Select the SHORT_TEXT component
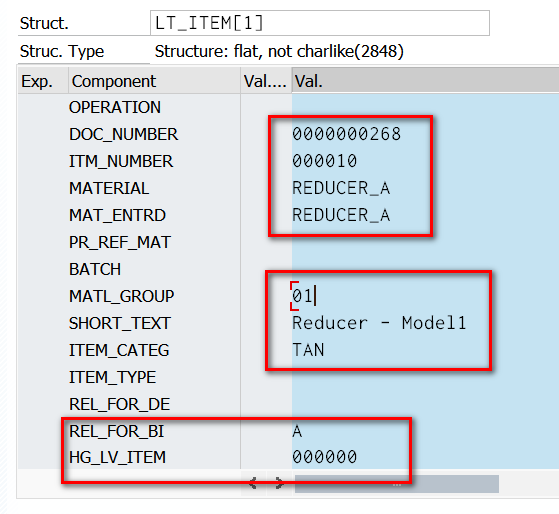The height and width of the screenshot is (514, 559). [x=120, y=323]
